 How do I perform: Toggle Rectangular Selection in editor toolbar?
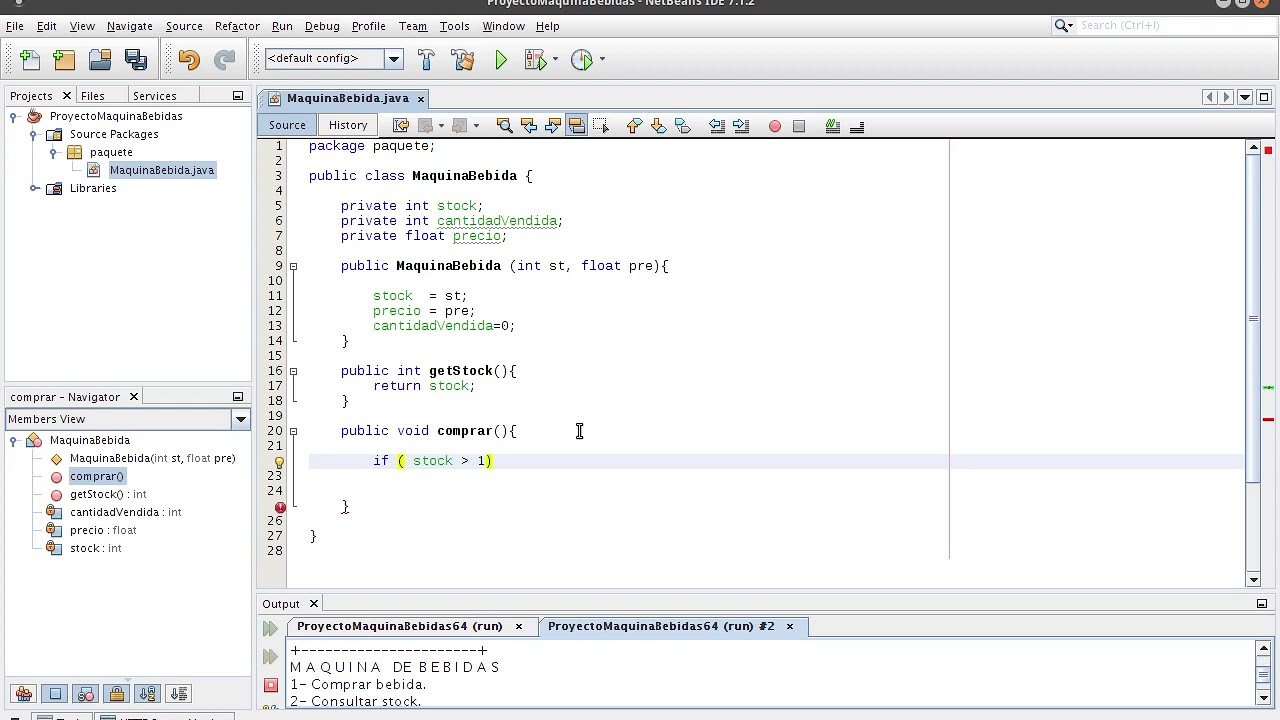pyautogui.click(x=601, y=125)
